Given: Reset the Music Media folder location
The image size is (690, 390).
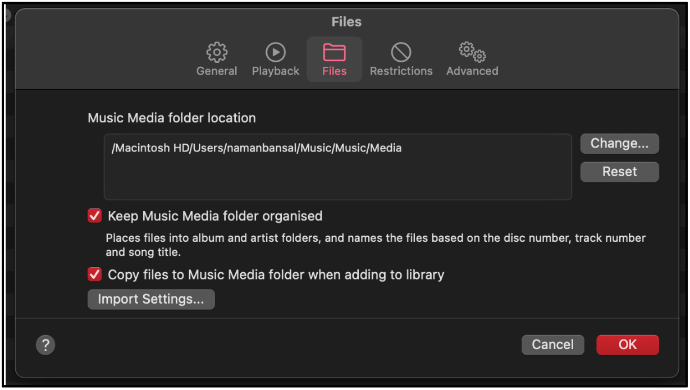Looking at the screenshot, I should 619,172.
